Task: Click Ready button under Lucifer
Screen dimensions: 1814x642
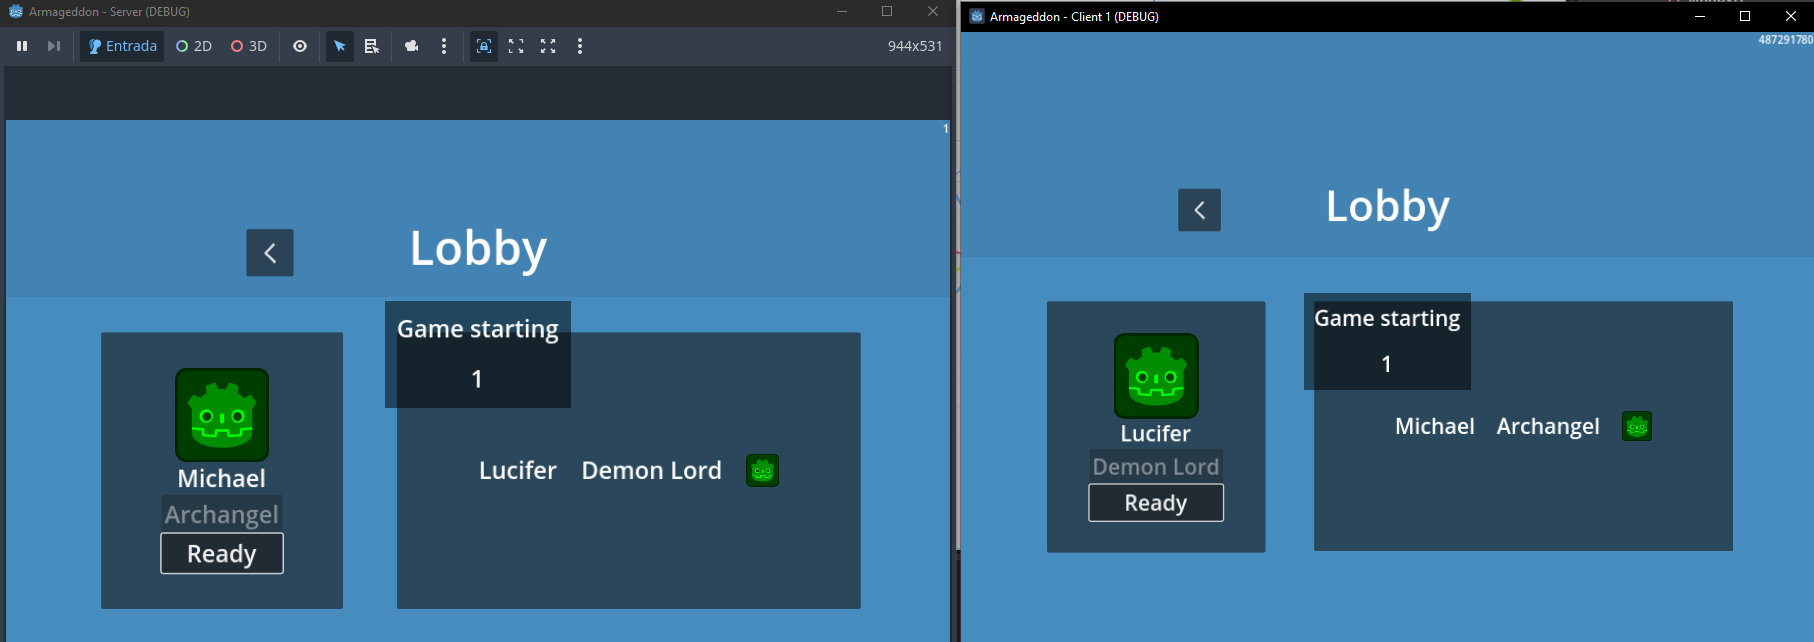Action: [1156, 502]
